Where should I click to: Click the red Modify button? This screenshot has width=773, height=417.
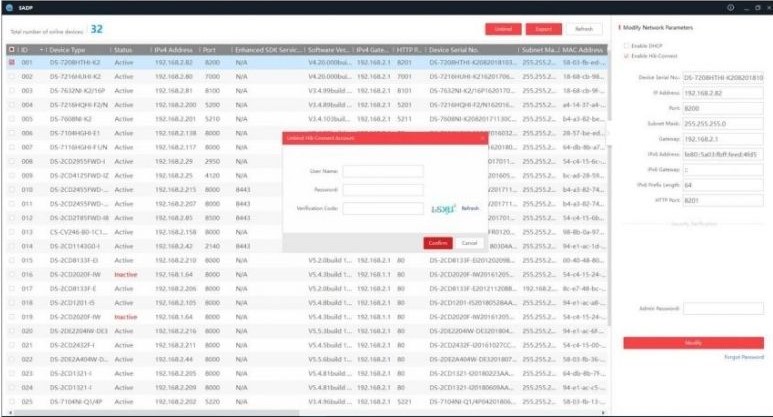(693, 343)
